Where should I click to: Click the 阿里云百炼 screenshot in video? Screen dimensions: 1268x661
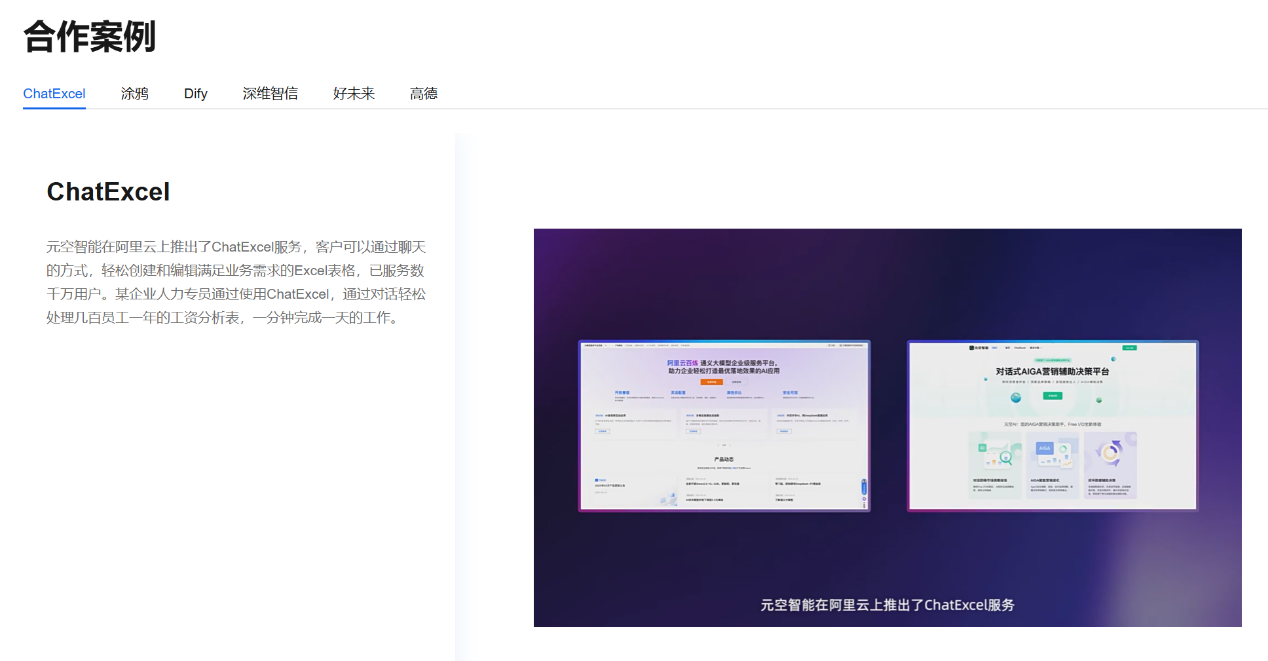(x=724, y=426)
